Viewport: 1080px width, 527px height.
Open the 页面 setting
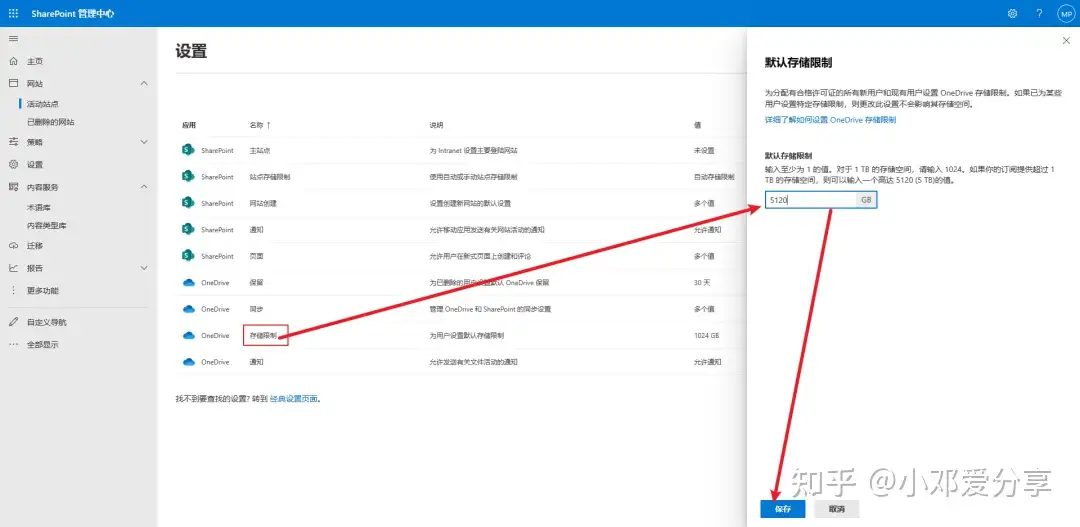(x=256, y=256)
